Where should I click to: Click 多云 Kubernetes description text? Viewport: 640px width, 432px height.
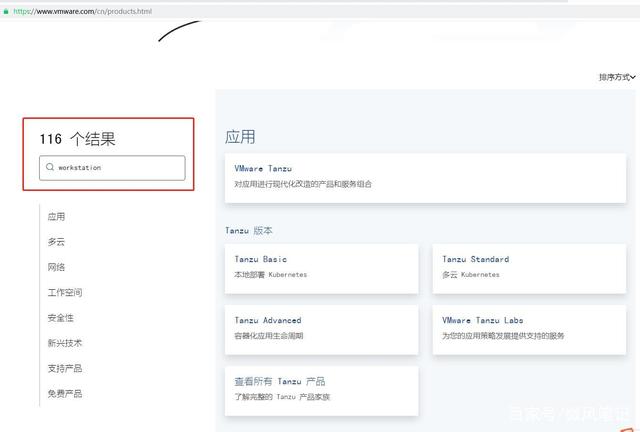(471, 275)
